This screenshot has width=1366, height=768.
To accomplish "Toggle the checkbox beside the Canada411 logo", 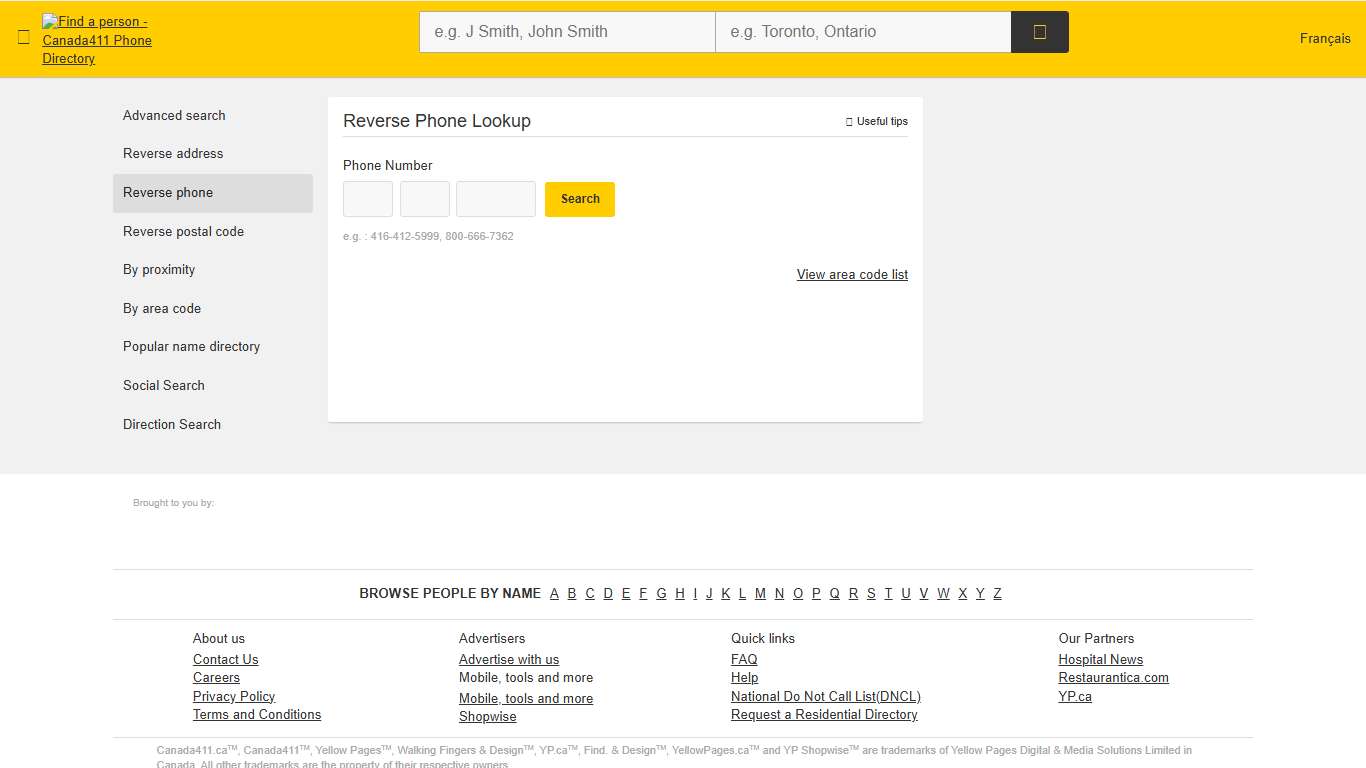I will [23, 37].
